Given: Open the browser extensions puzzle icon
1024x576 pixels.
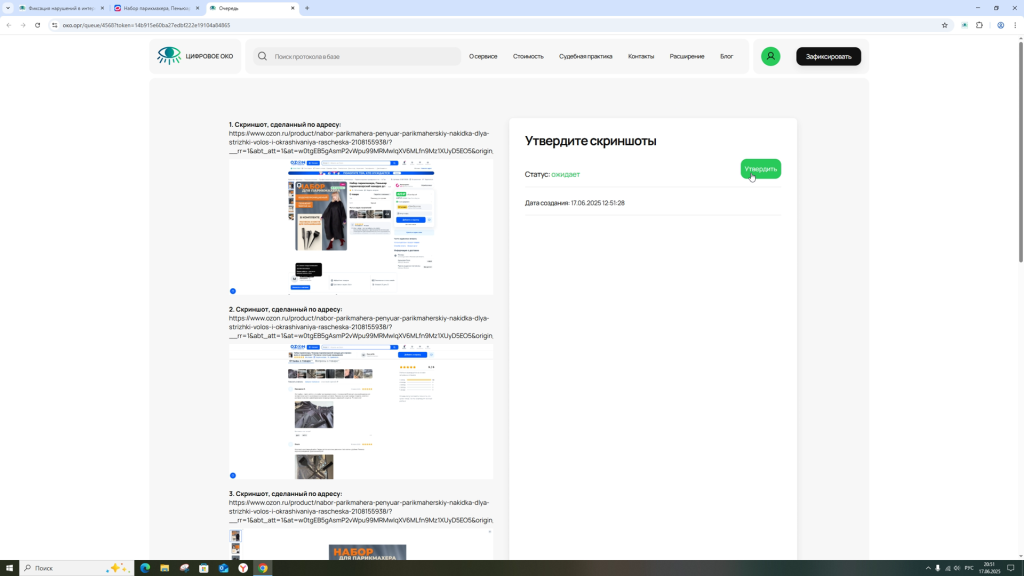Looking at the screenshot, I should pyautogui.click(x=980, y=25).
